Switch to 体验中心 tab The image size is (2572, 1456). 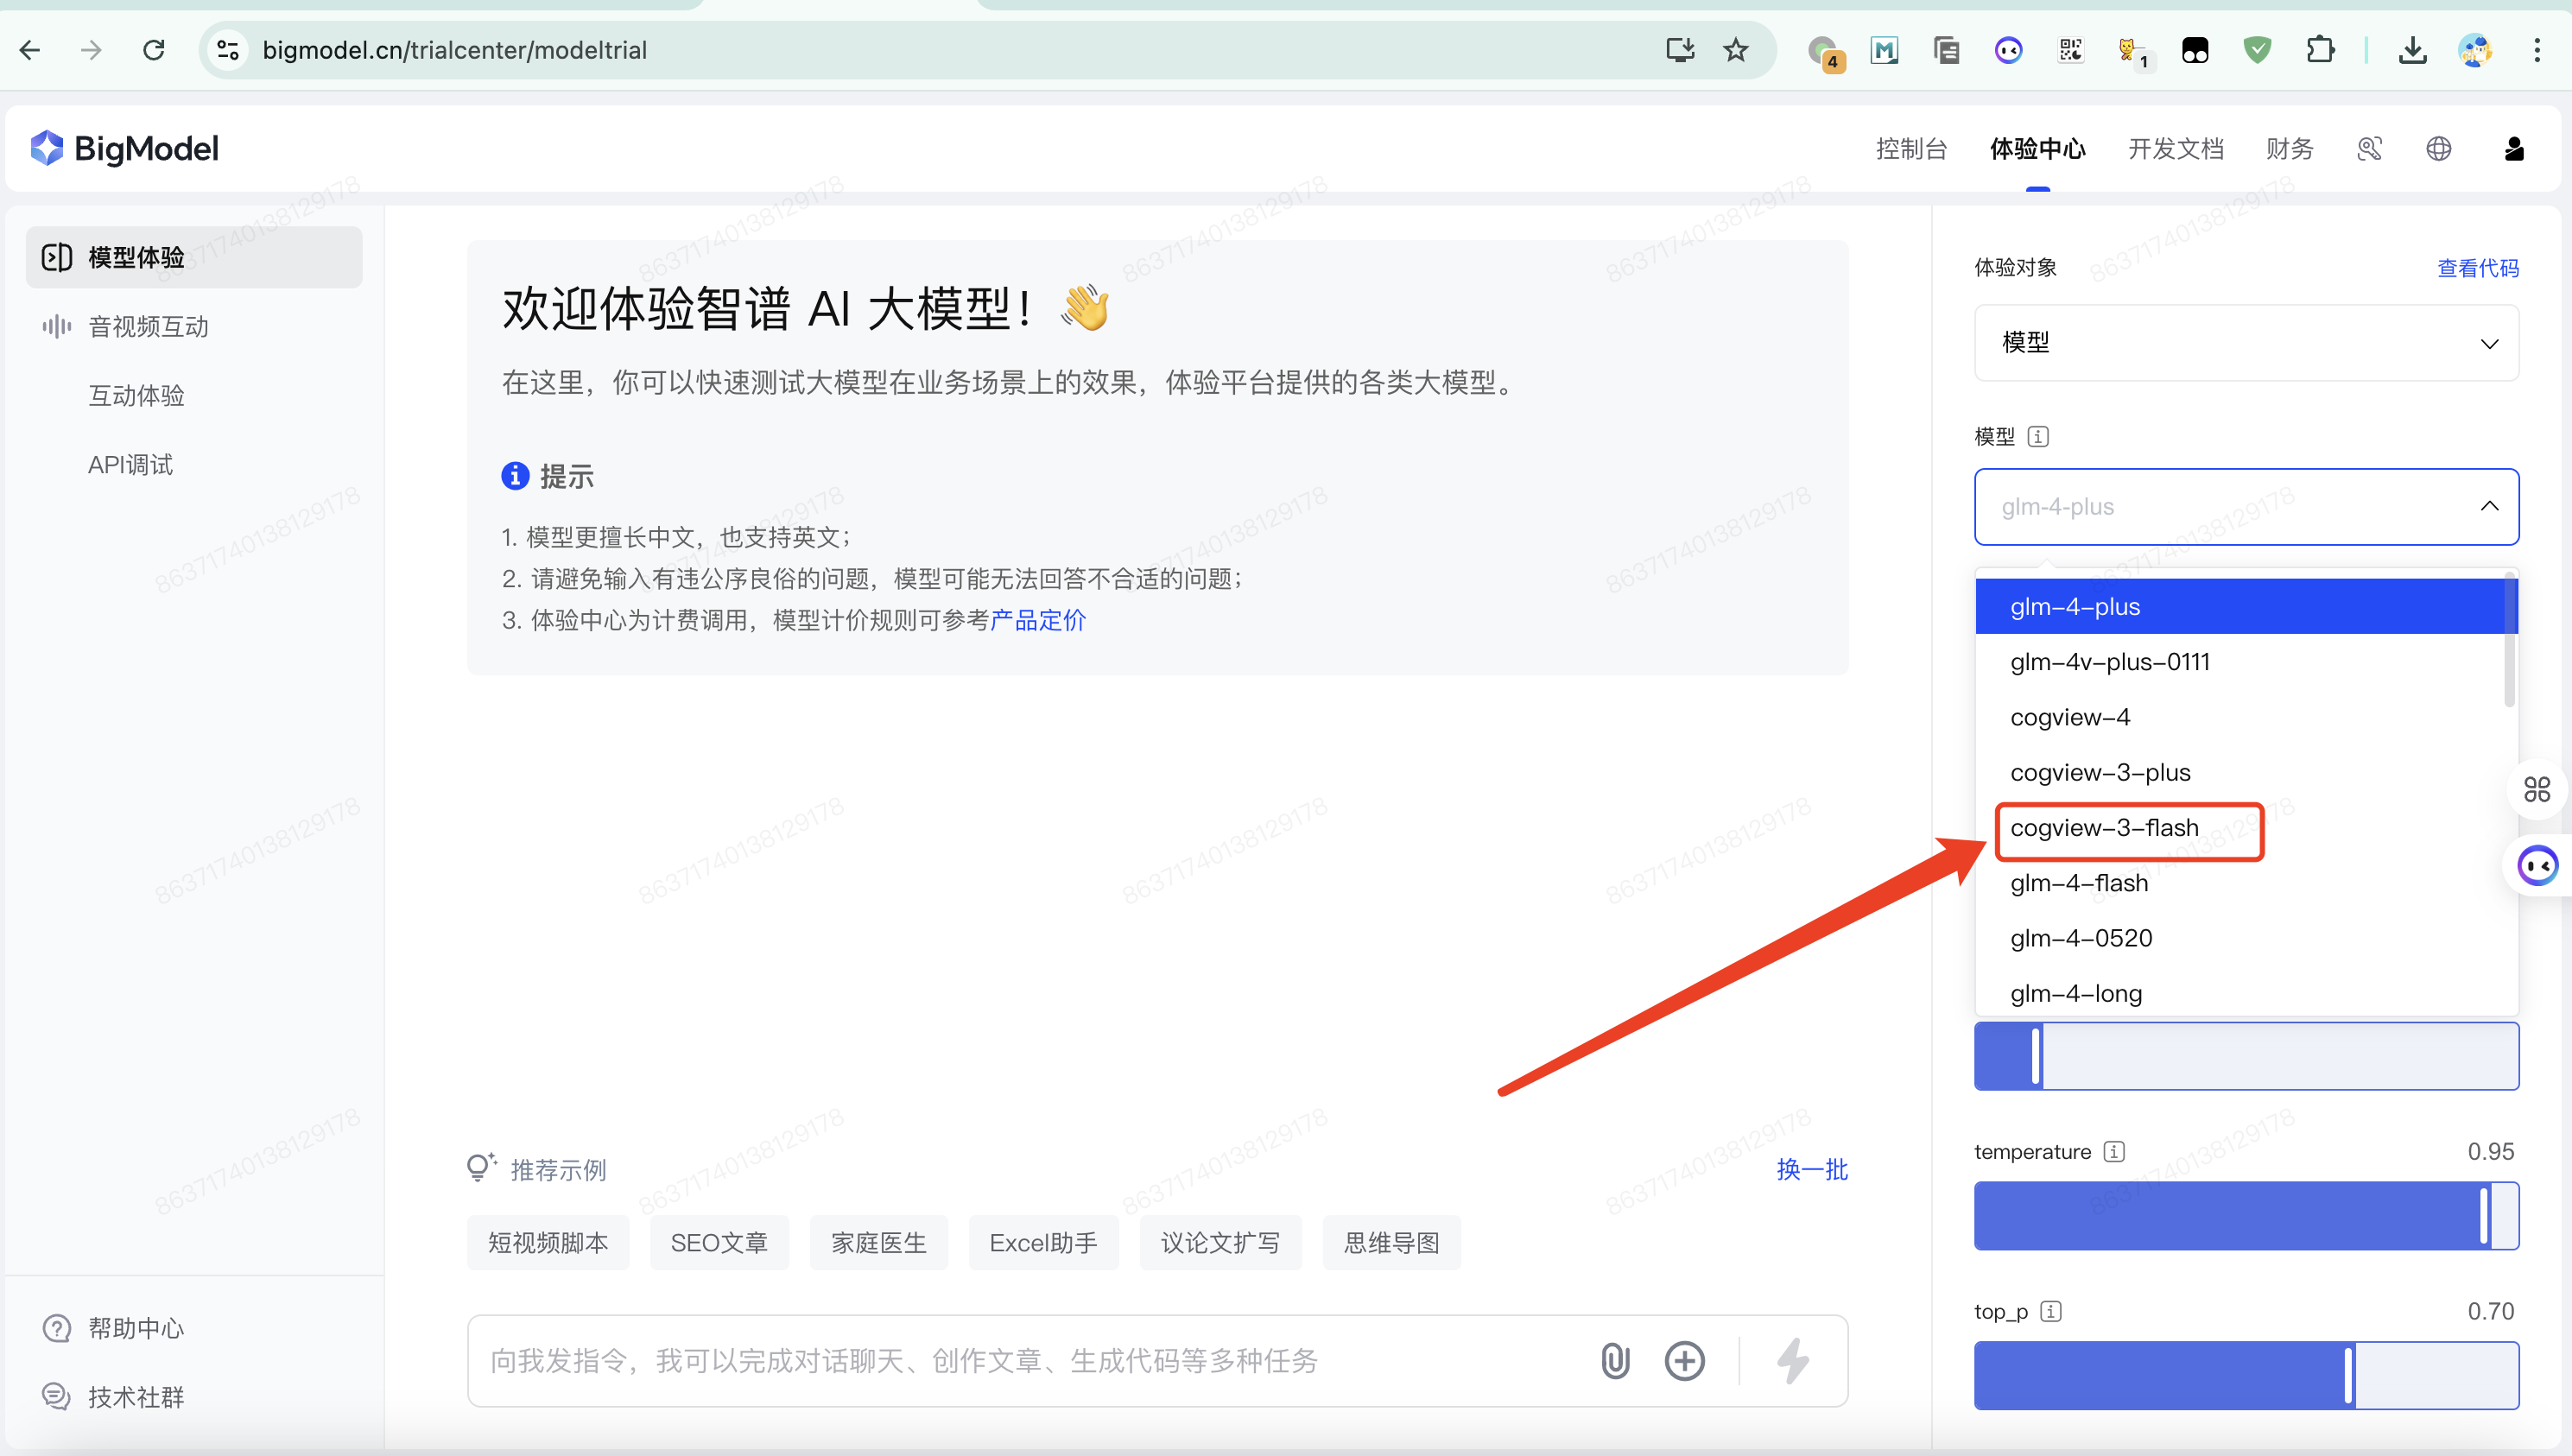pyautogui.click(x=2038, y=149)
